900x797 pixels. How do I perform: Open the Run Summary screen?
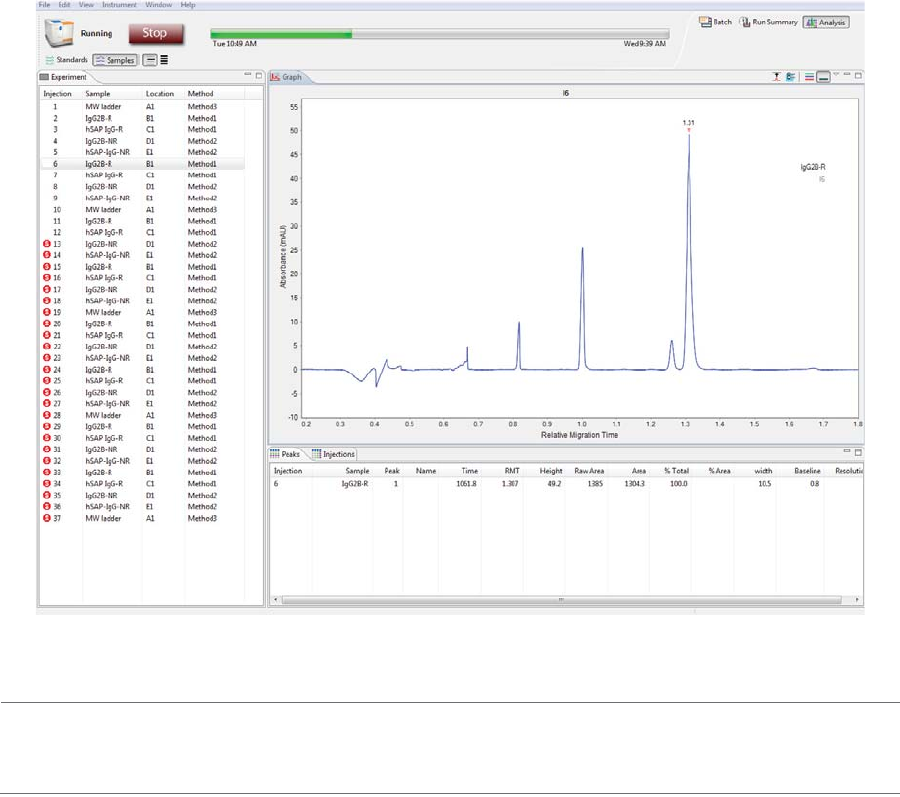pos(769,22)
